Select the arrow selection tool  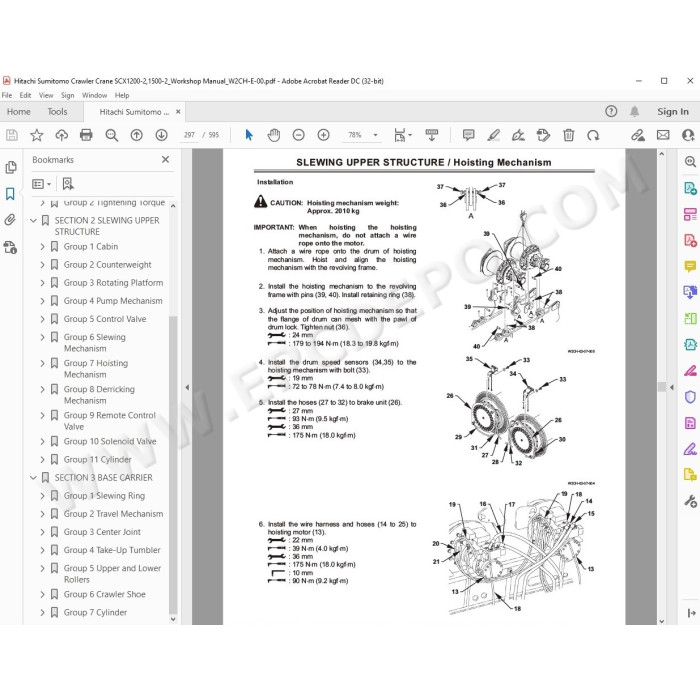point(249,135)
